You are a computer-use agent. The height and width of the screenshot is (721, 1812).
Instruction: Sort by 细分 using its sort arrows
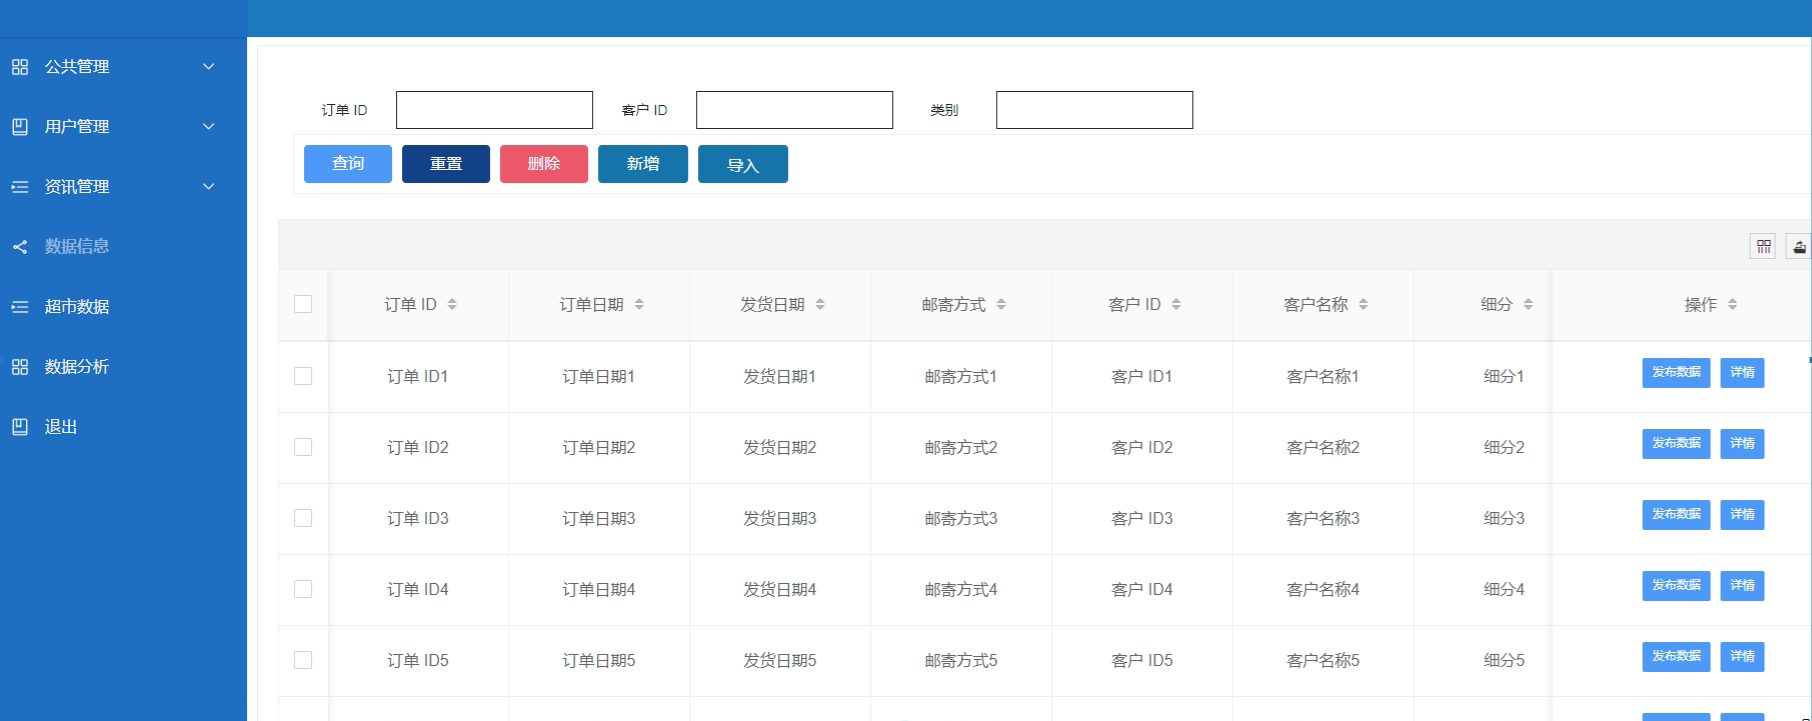tap(1528, 304)
